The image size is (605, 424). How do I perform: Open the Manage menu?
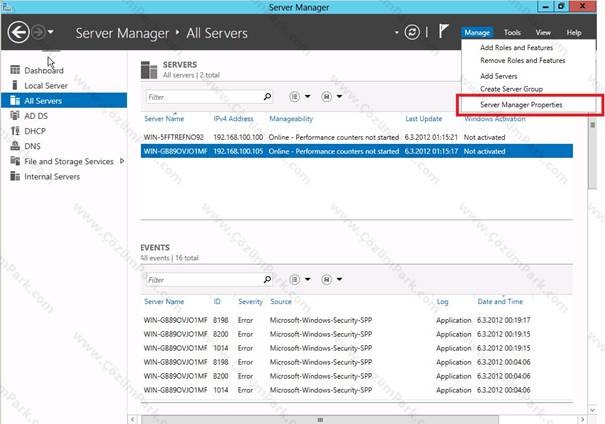(x=477, y=33)
